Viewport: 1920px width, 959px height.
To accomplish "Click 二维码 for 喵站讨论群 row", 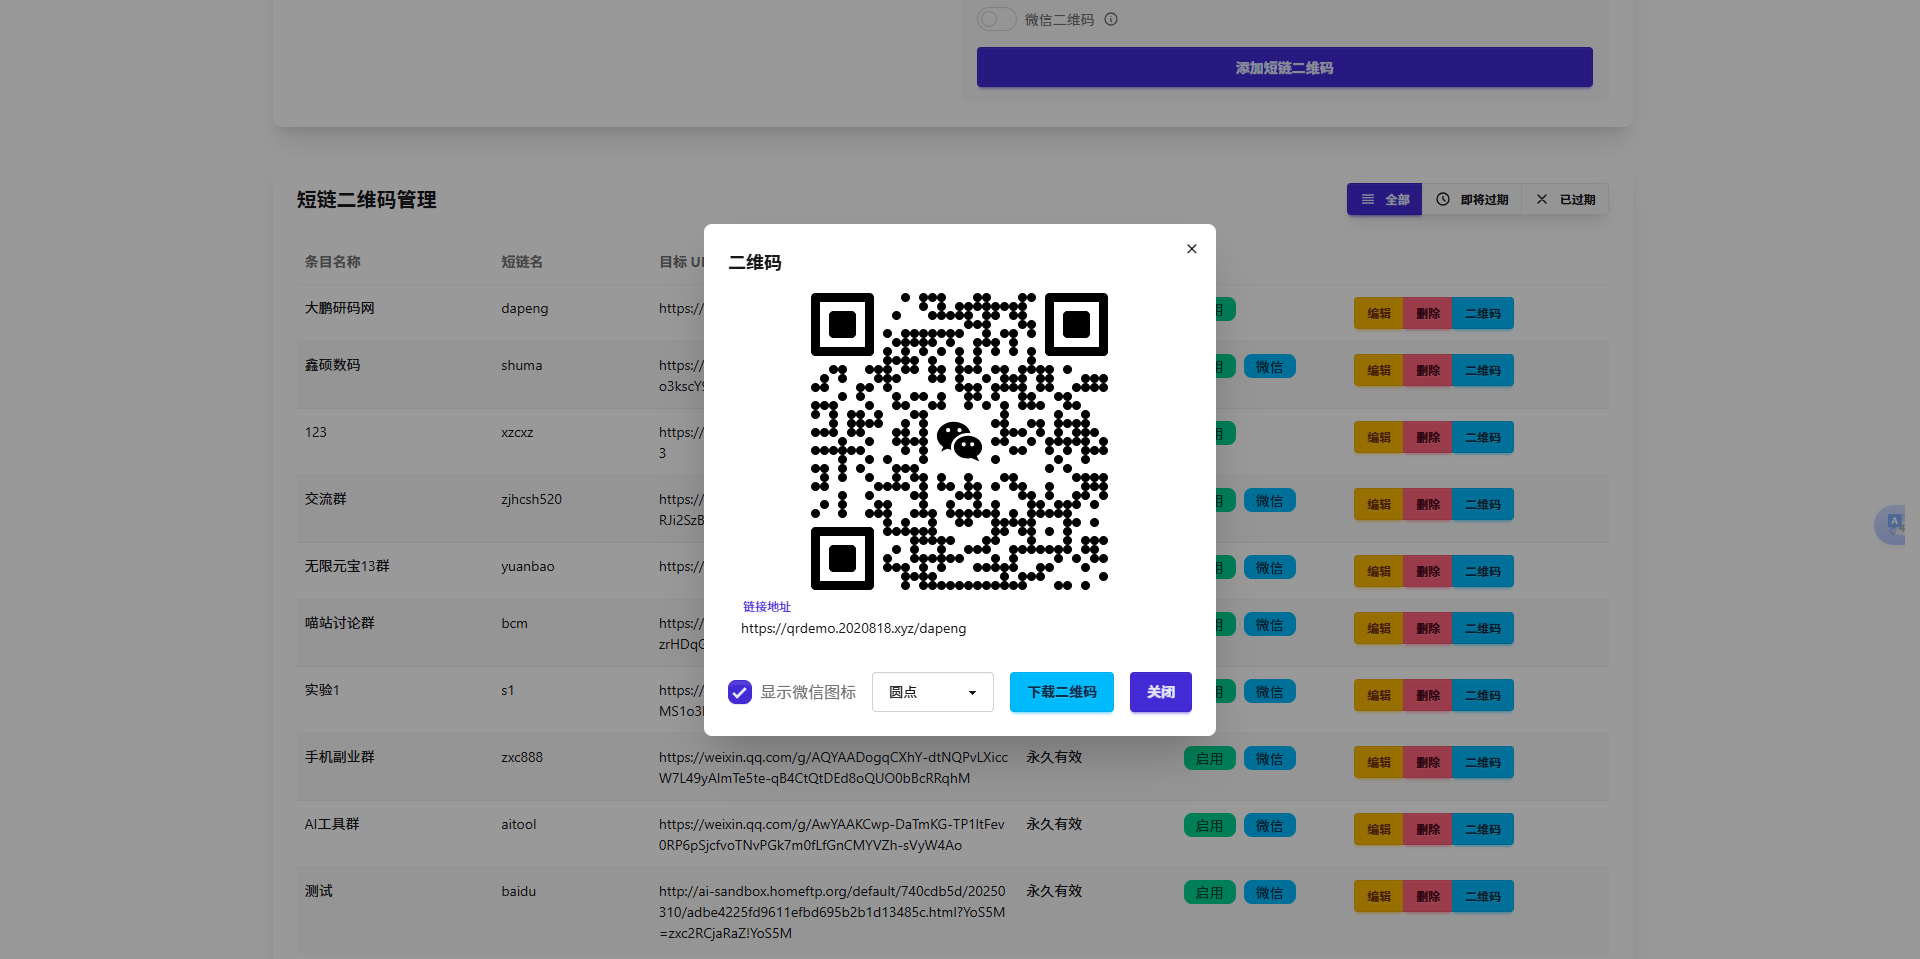I will coord(1482,628).
